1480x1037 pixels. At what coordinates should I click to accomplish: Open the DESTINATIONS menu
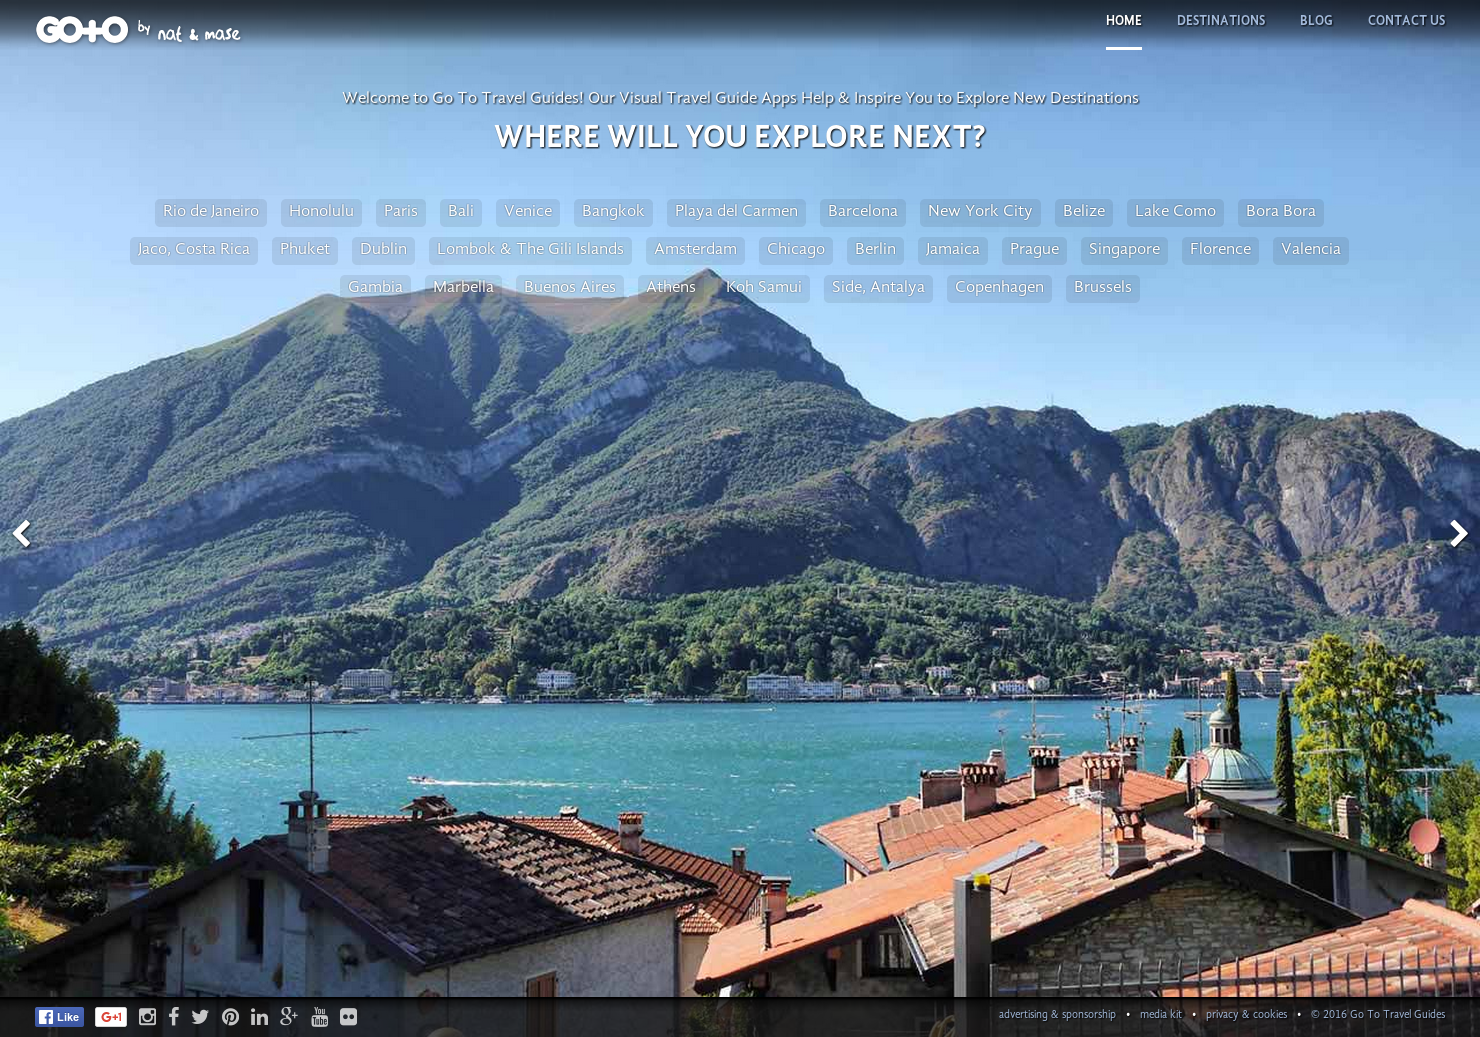1221,20
